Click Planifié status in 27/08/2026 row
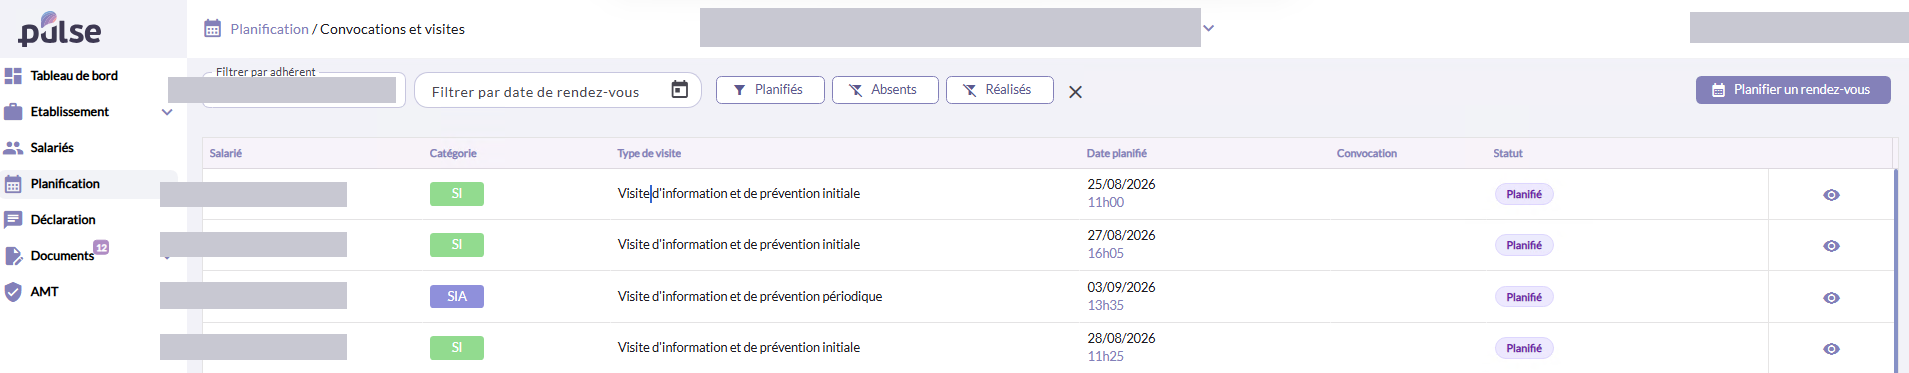This screenshot has width=1909, height=373. click(x=1524, y=245)
